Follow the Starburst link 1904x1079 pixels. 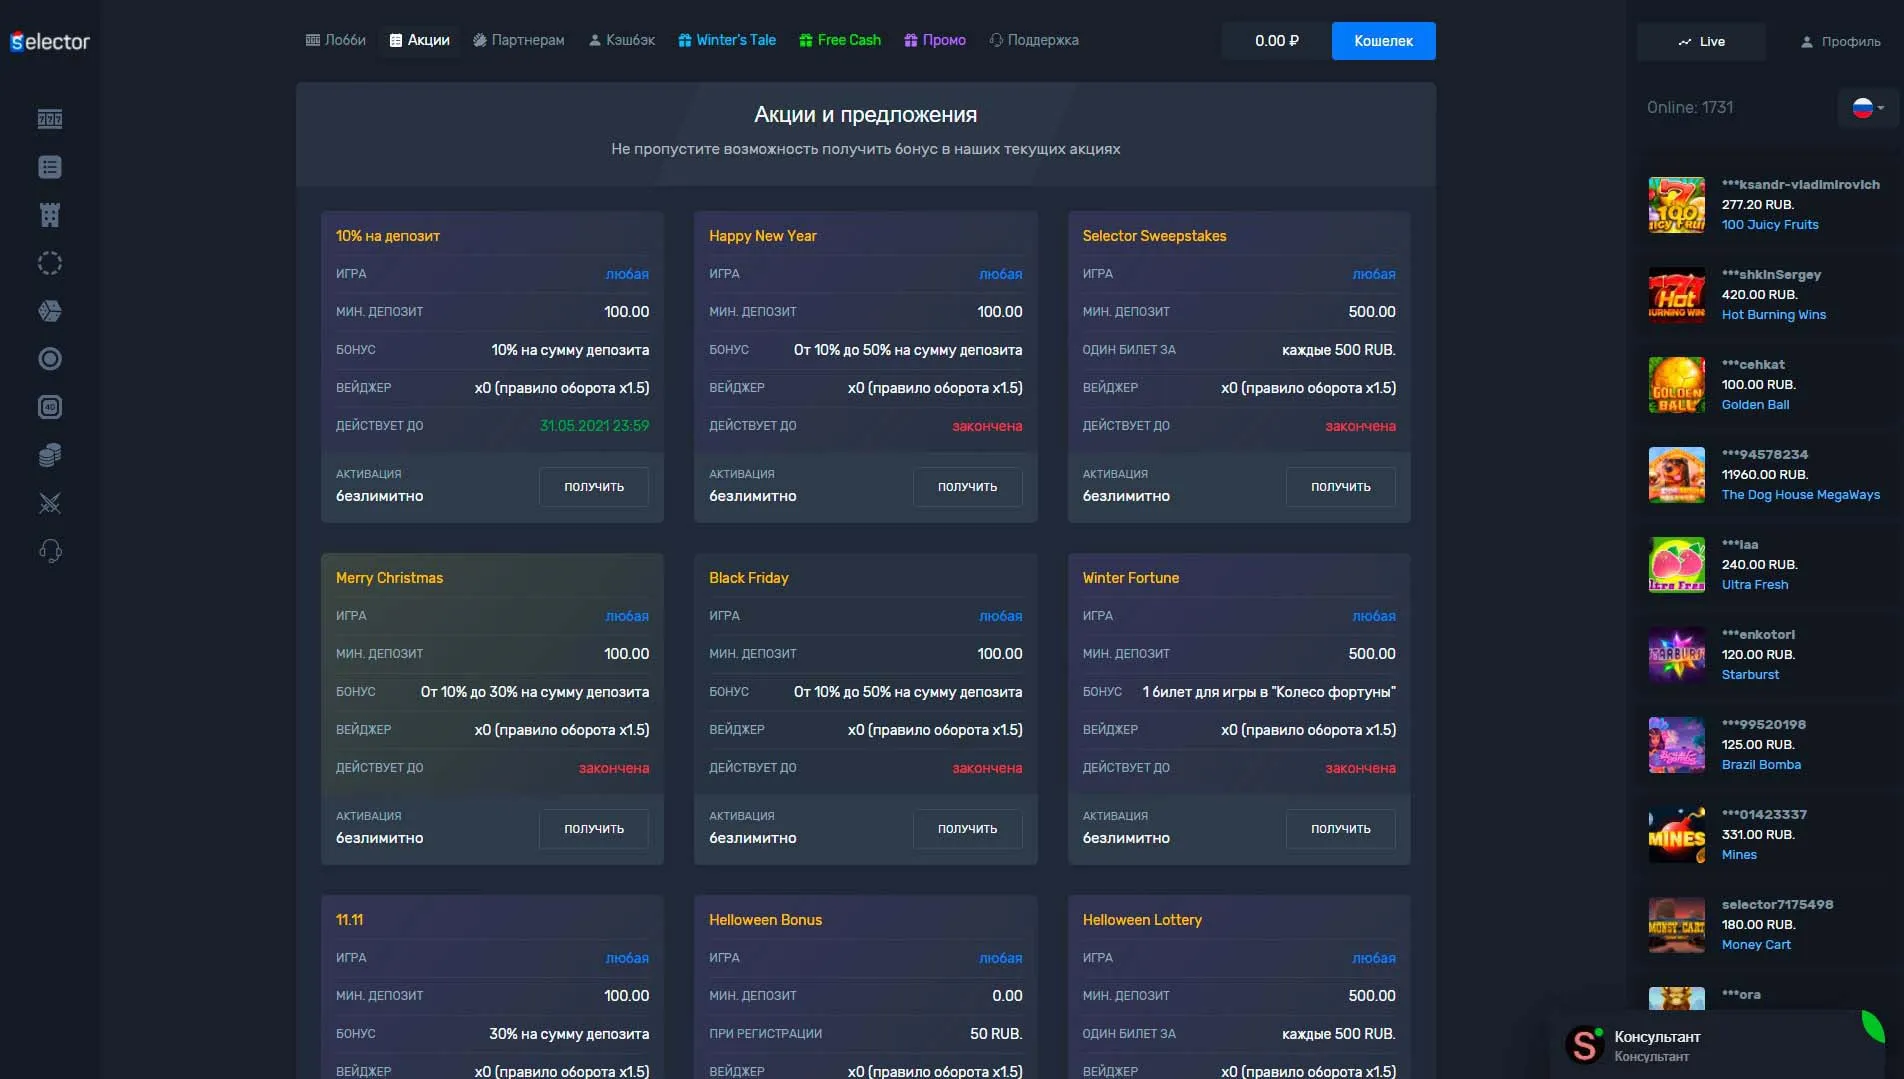pos(1750,675)
